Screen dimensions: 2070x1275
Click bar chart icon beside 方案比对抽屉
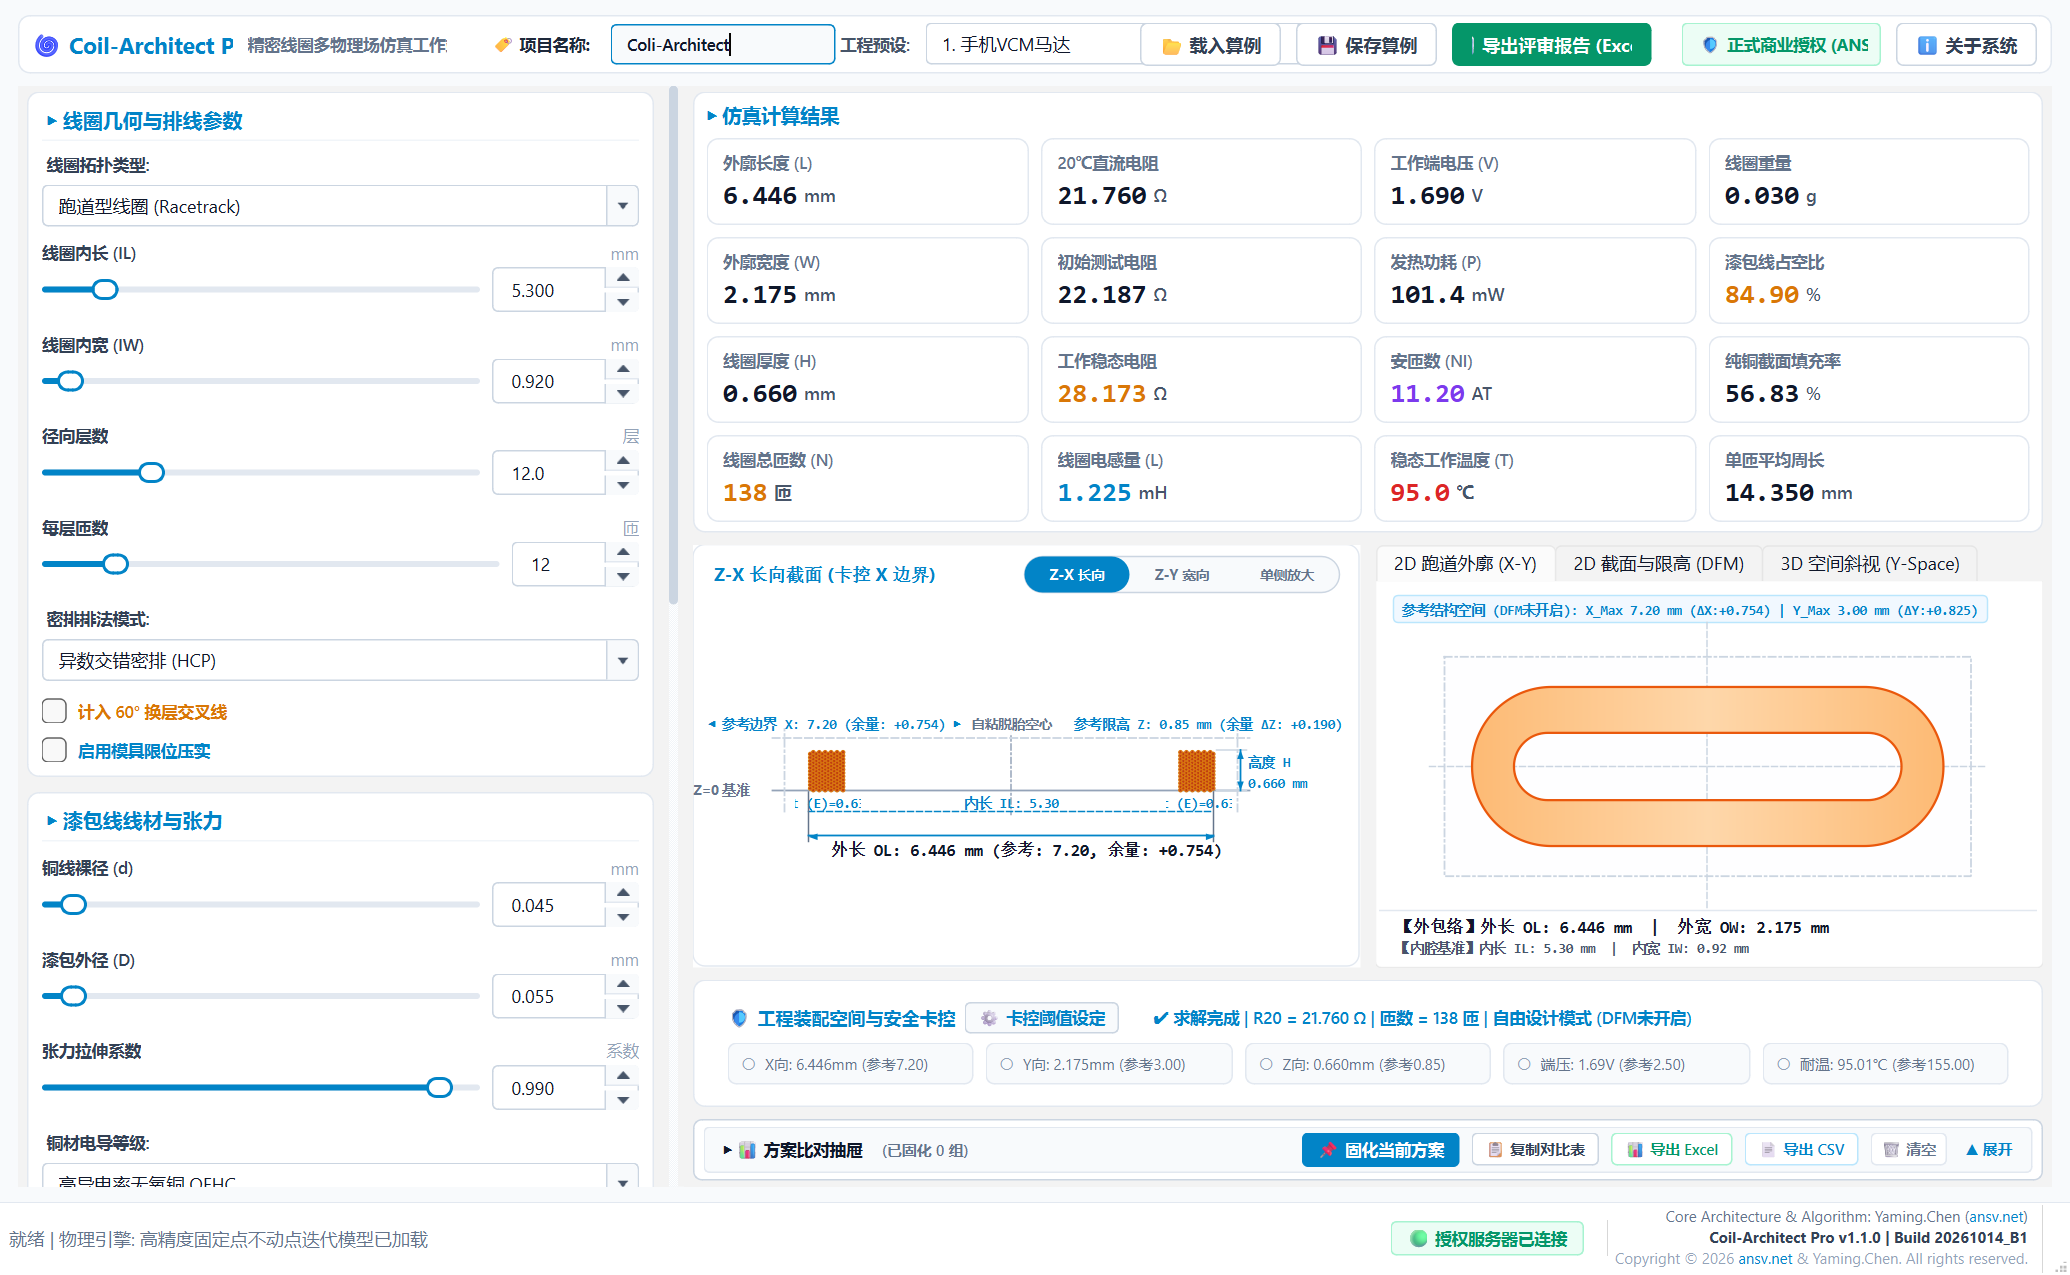pyautogui.click(x=747, y=1150)
